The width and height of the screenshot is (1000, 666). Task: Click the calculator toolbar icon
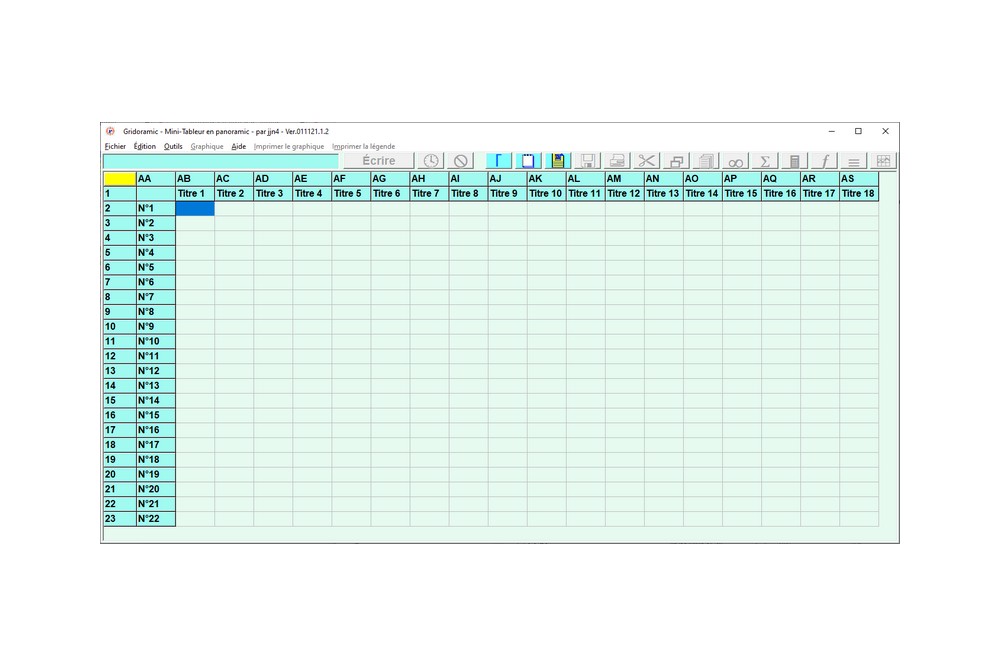(x=795, y=161)
